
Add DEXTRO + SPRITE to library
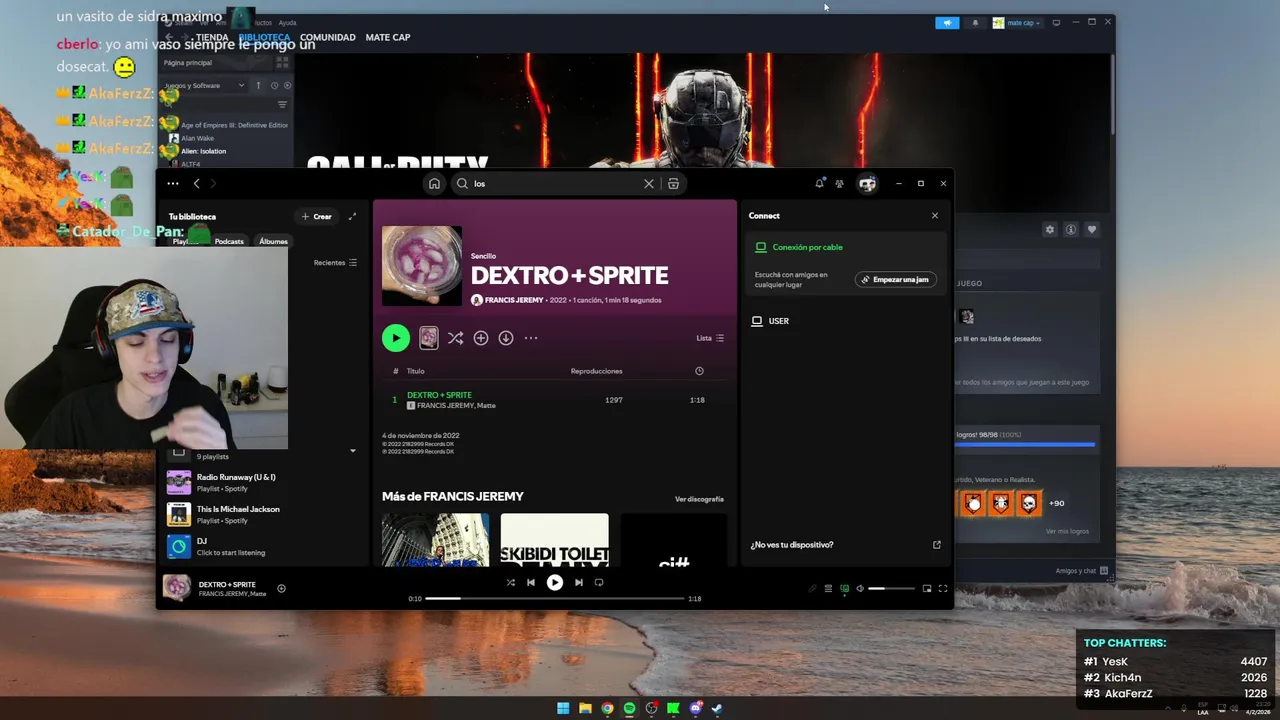click(x=481, y=338)
